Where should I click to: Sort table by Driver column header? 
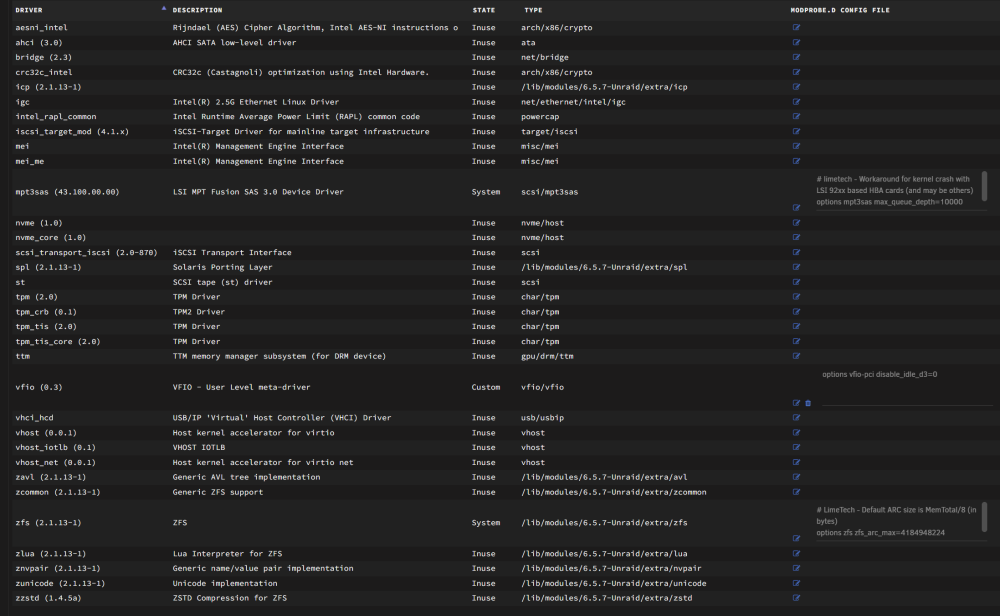coord(29,10)
